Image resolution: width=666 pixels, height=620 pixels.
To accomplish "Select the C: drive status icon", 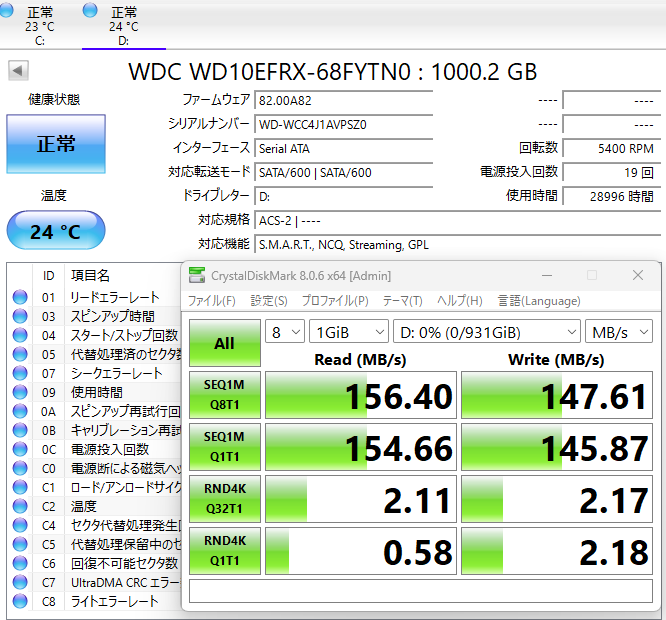I will pos(5,10).
